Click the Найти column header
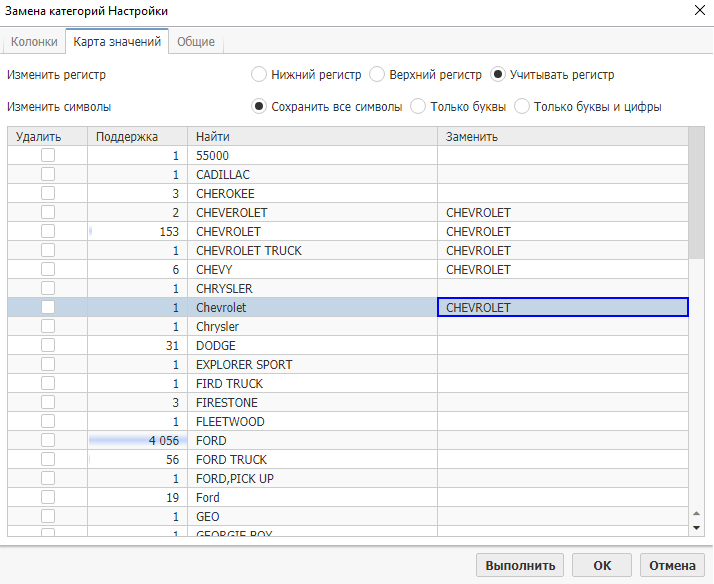The height and width of the screenshot is (584, 714). [312, 137]
